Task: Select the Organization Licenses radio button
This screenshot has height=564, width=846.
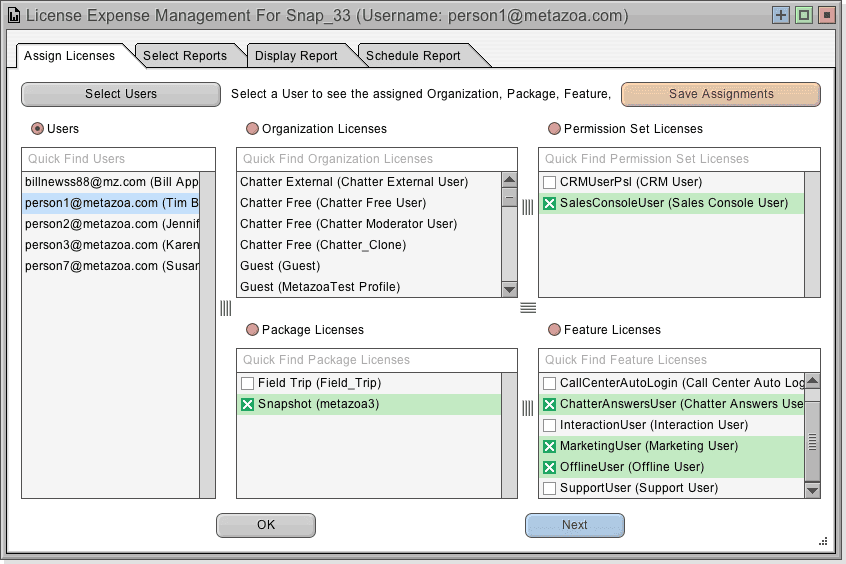Action: coord(252,128)
